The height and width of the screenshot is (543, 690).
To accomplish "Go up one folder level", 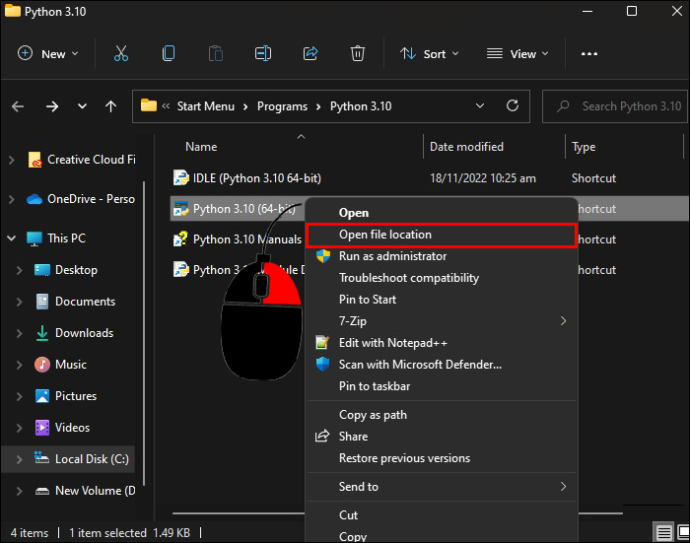I will click(111, 106).
